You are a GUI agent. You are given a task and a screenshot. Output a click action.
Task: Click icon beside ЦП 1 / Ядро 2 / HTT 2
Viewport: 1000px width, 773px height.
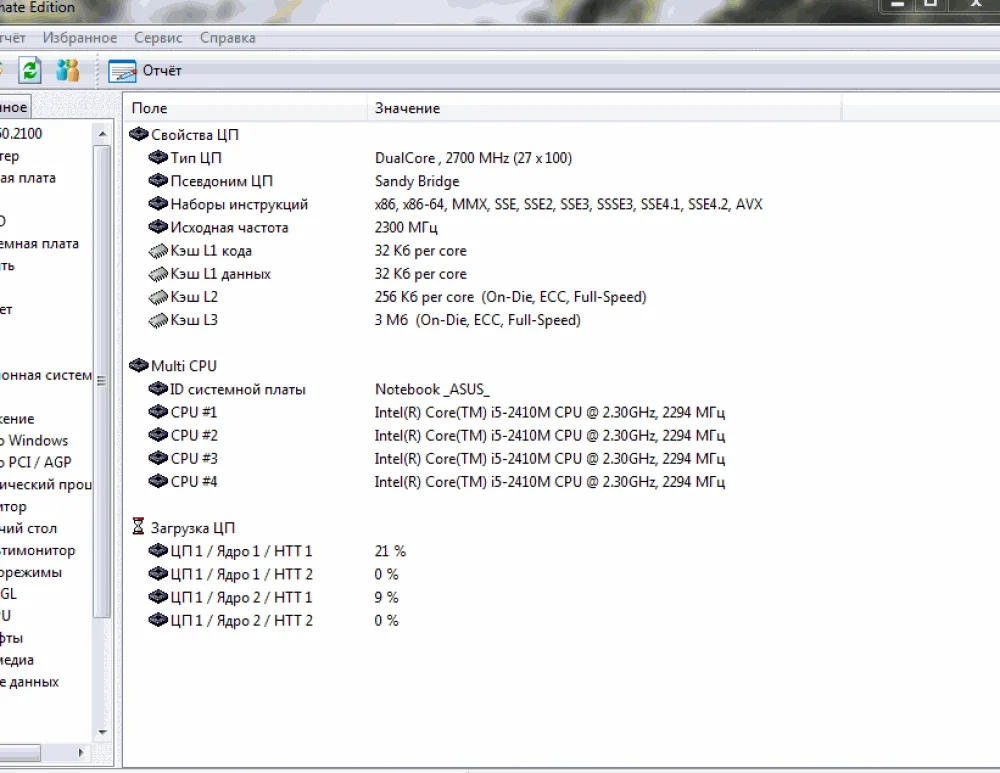tap(158, 620)
